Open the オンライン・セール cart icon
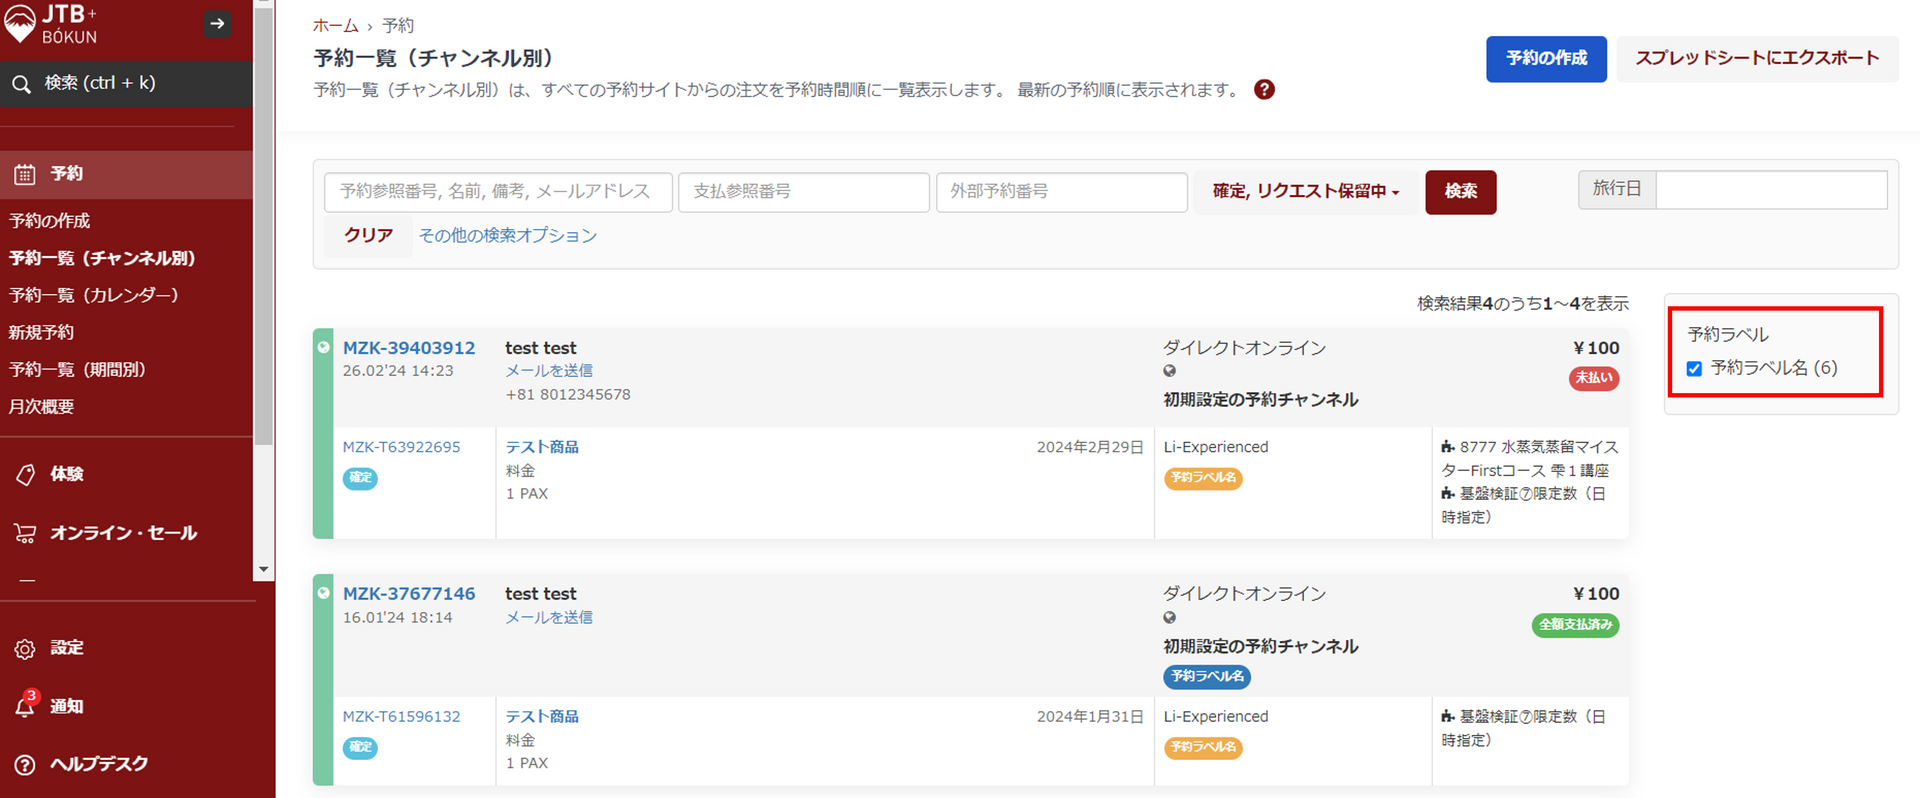This screenshot has width=1920, height=798. [x=25, y=533]
